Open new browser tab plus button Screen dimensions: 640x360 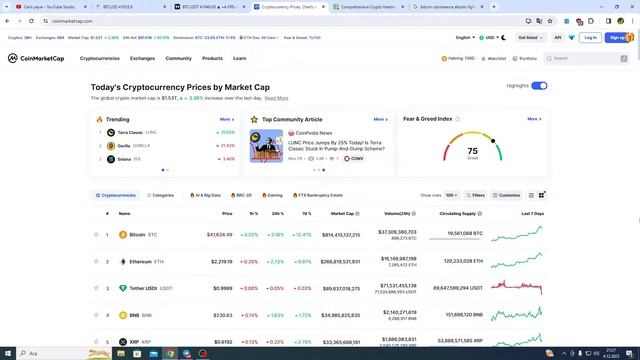click(494, 7)
